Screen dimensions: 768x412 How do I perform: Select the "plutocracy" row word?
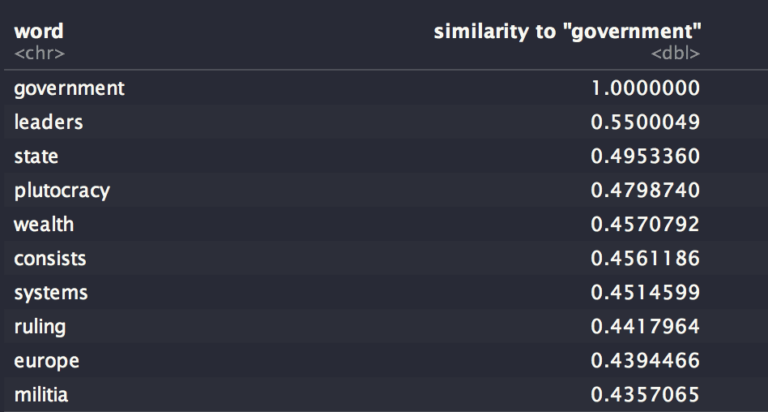(62, 190)
